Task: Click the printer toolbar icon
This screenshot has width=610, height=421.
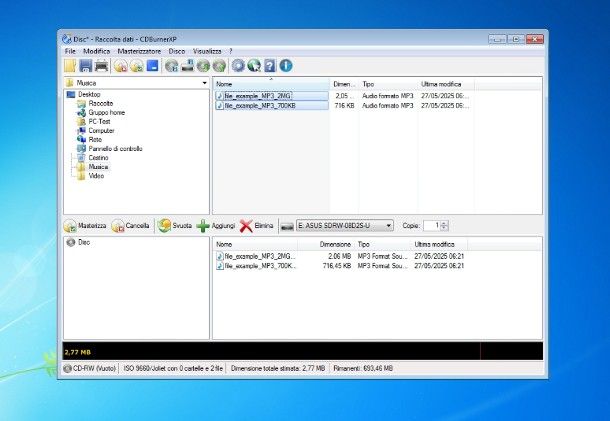Action: point(102,66)
